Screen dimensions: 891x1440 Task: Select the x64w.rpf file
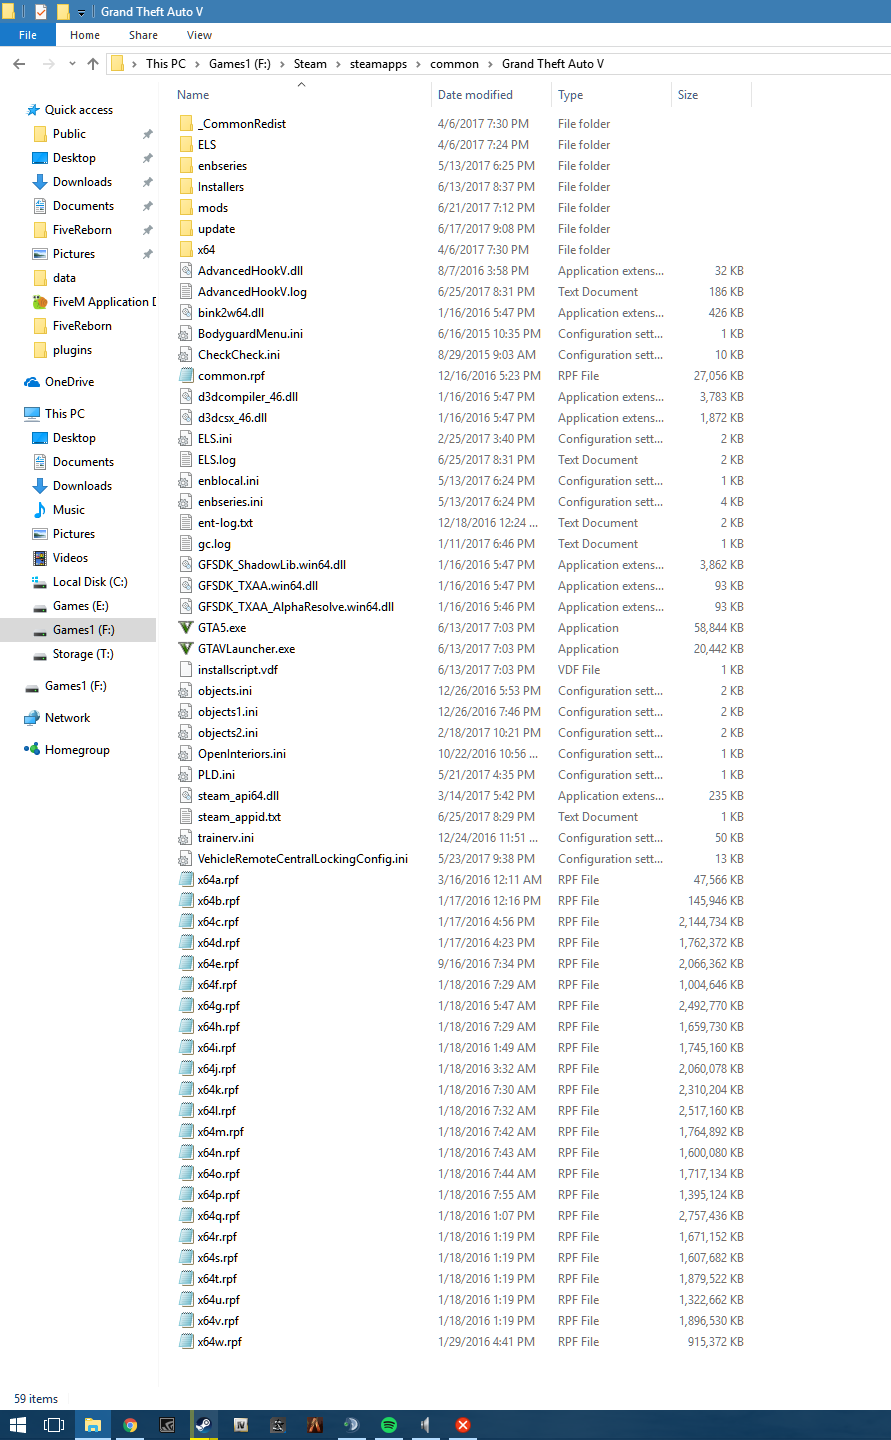coord(220,1342)
